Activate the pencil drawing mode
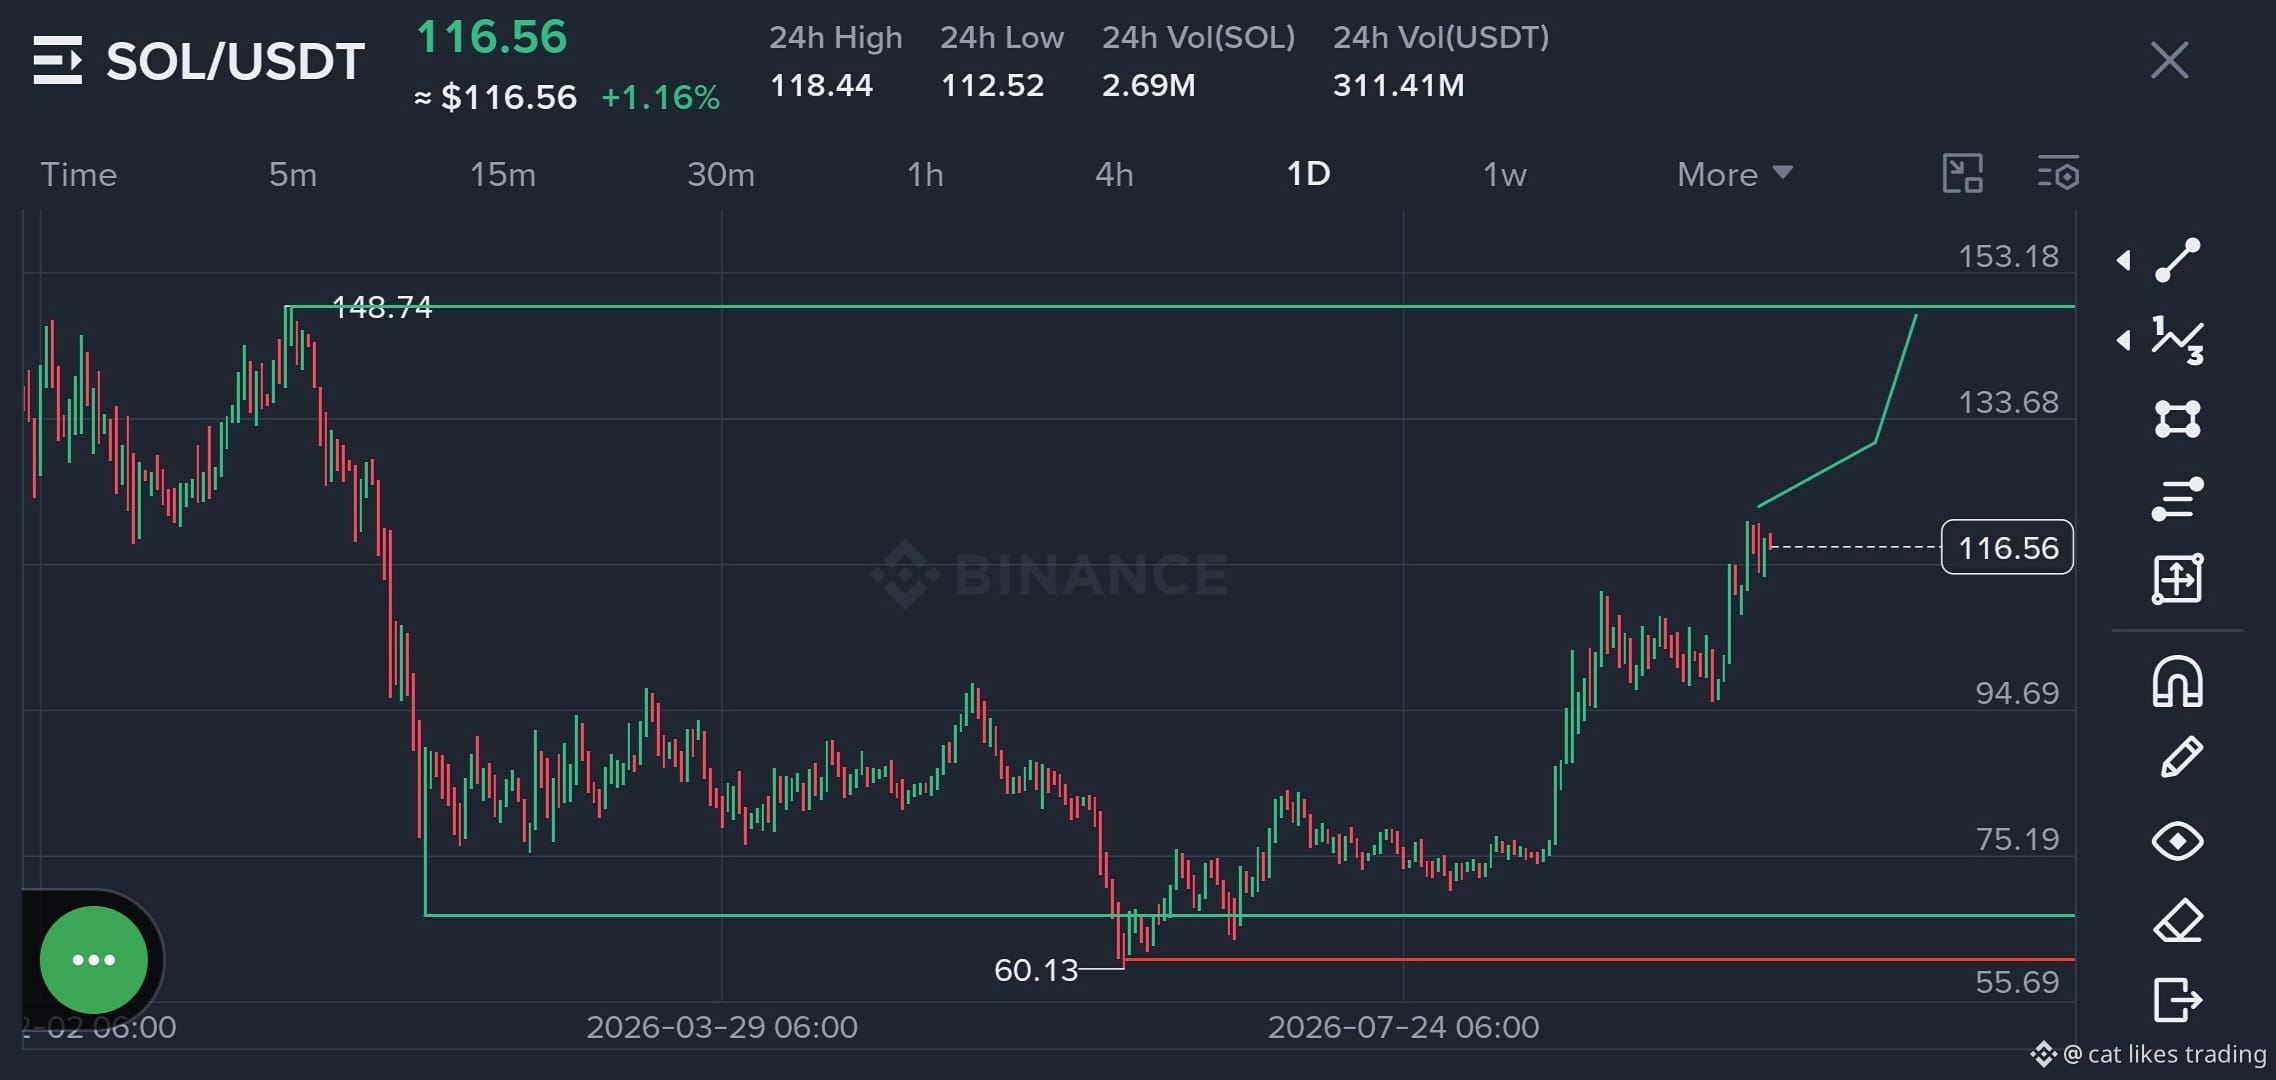The height and width of the screenshot is (1080, 2276). pos(2181,758)
